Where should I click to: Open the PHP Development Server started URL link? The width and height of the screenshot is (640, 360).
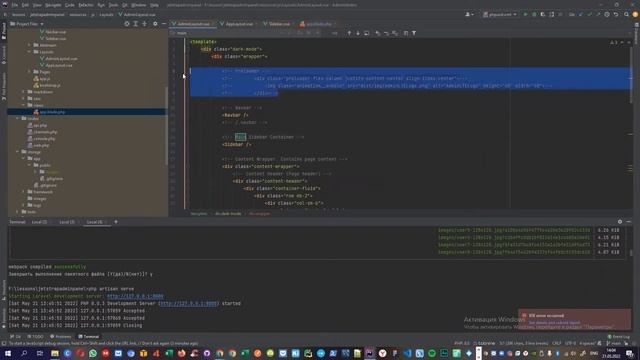pos(188,304)
